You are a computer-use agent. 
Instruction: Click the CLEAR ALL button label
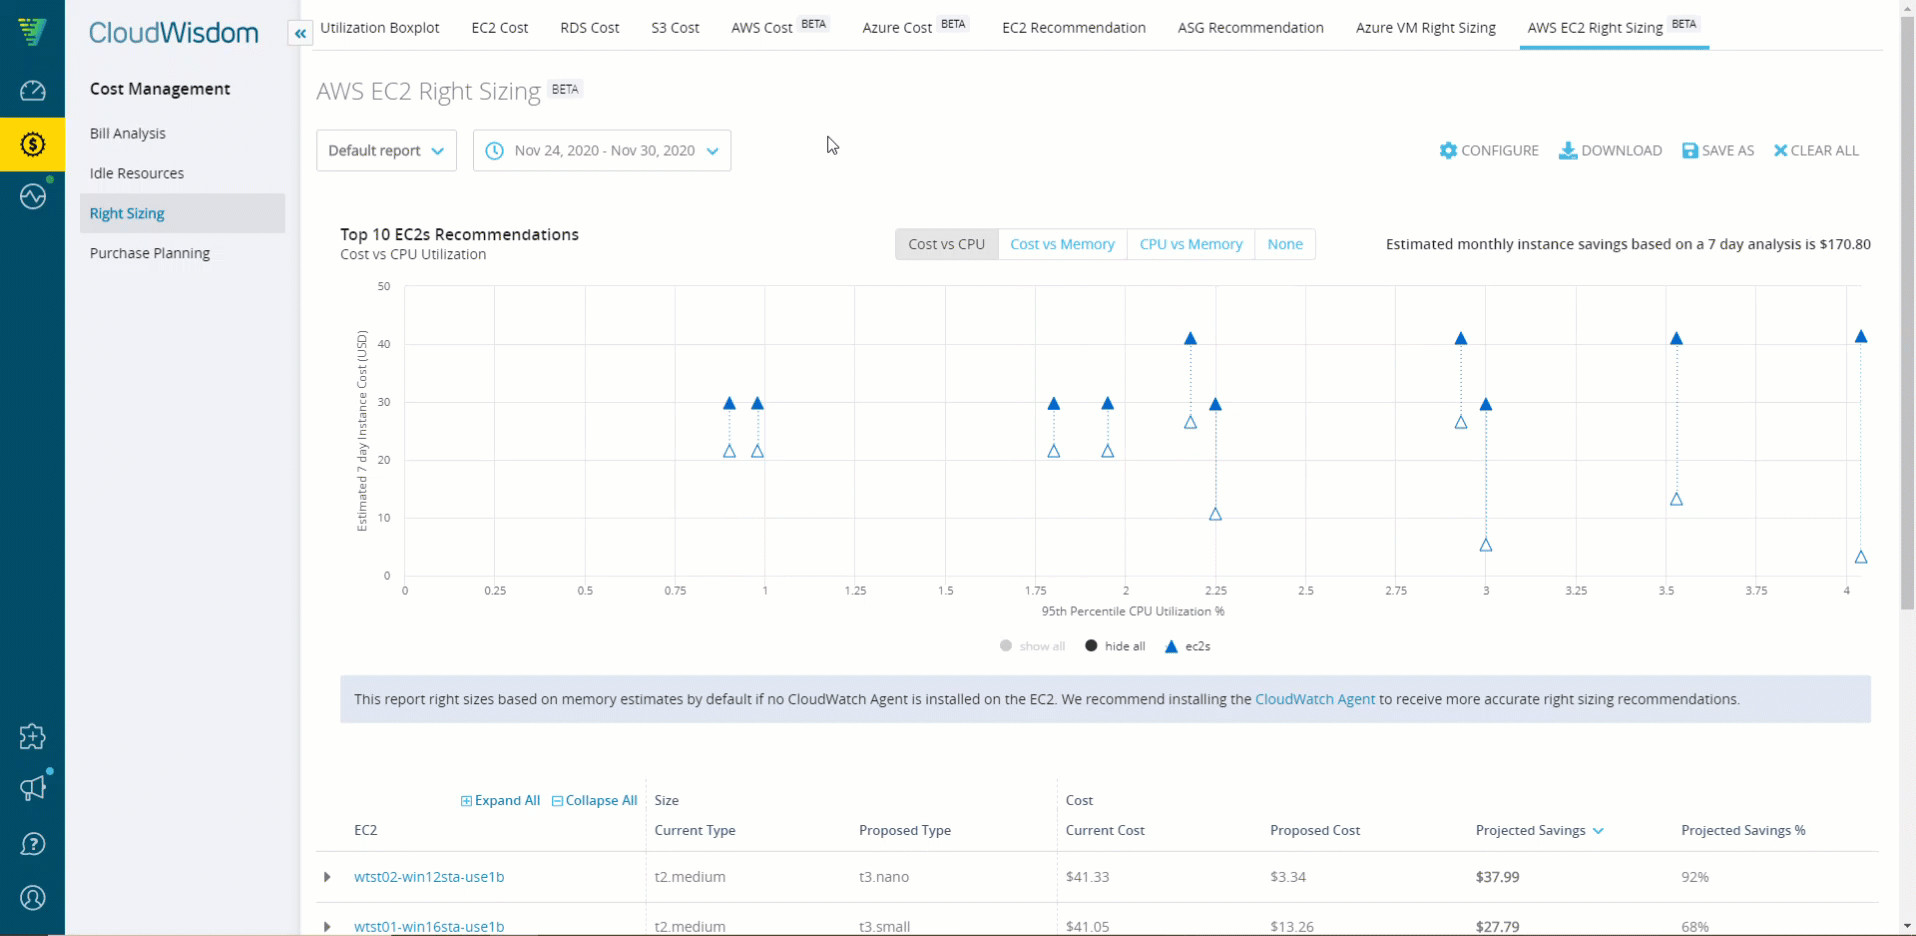1824,150
